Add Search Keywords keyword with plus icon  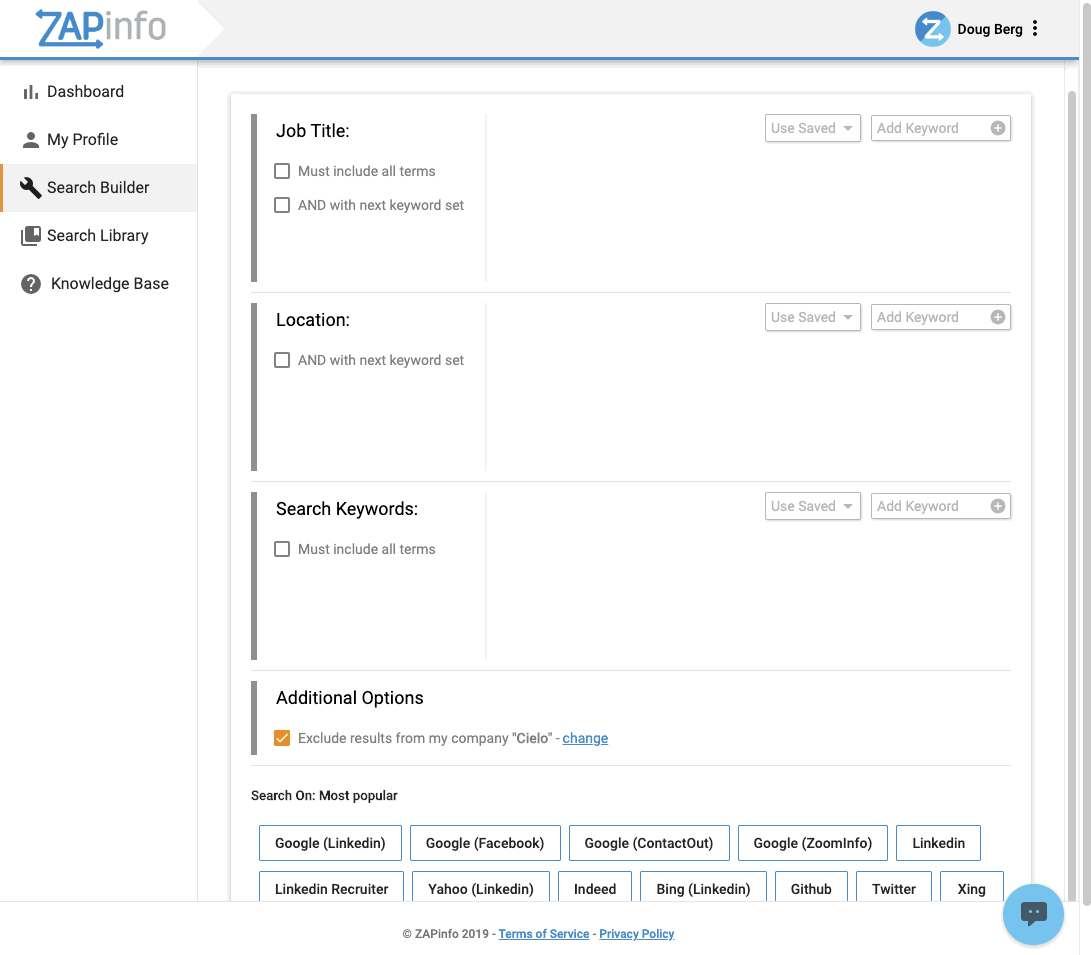(x=998, y=506)
